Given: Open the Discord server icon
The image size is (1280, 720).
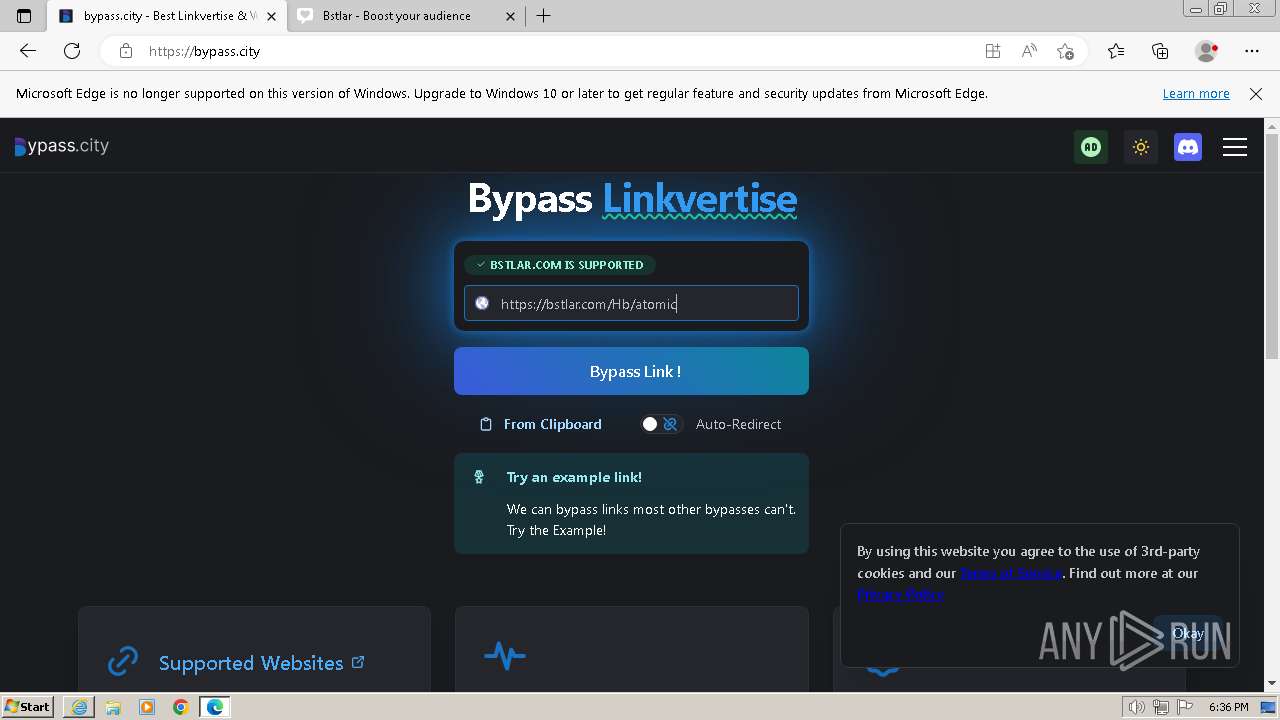Looking at the screenshot, I should click(1188, 147).
